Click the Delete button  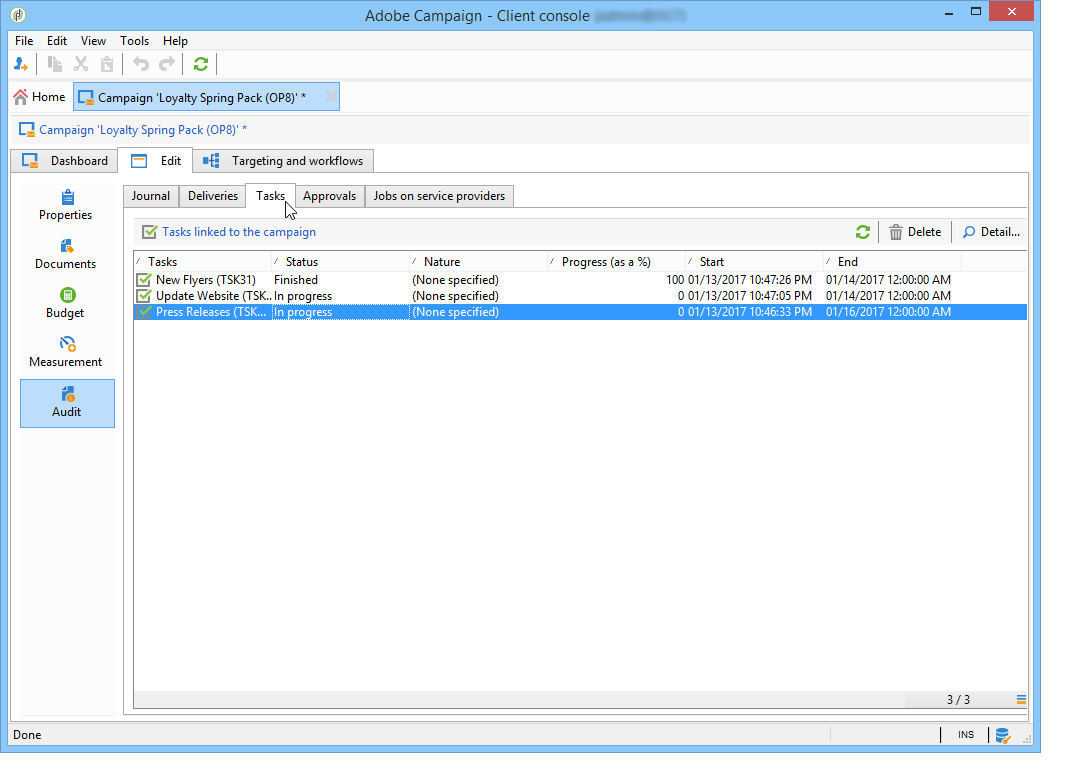915,232
